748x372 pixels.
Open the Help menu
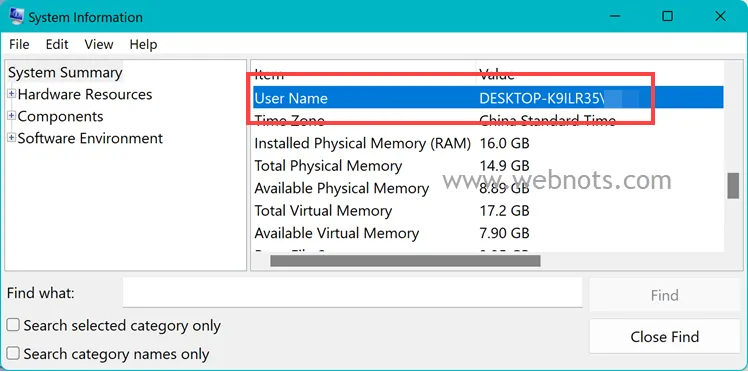[143, 44]
